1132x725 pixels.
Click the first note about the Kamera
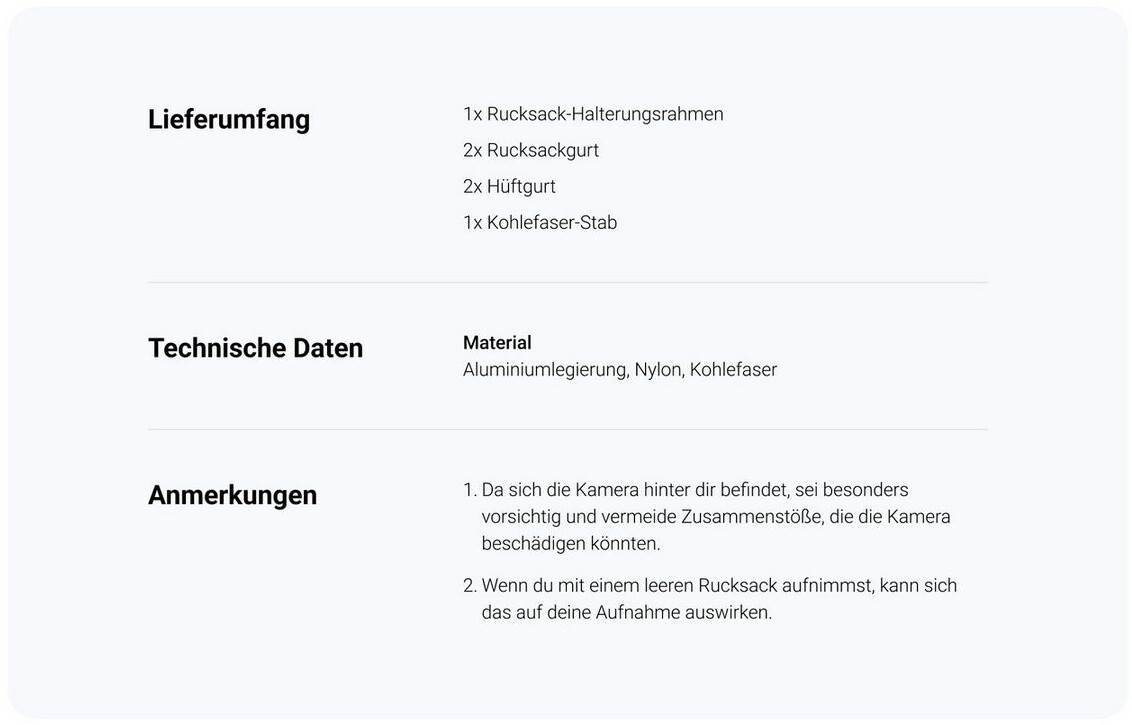pos(708,516)
